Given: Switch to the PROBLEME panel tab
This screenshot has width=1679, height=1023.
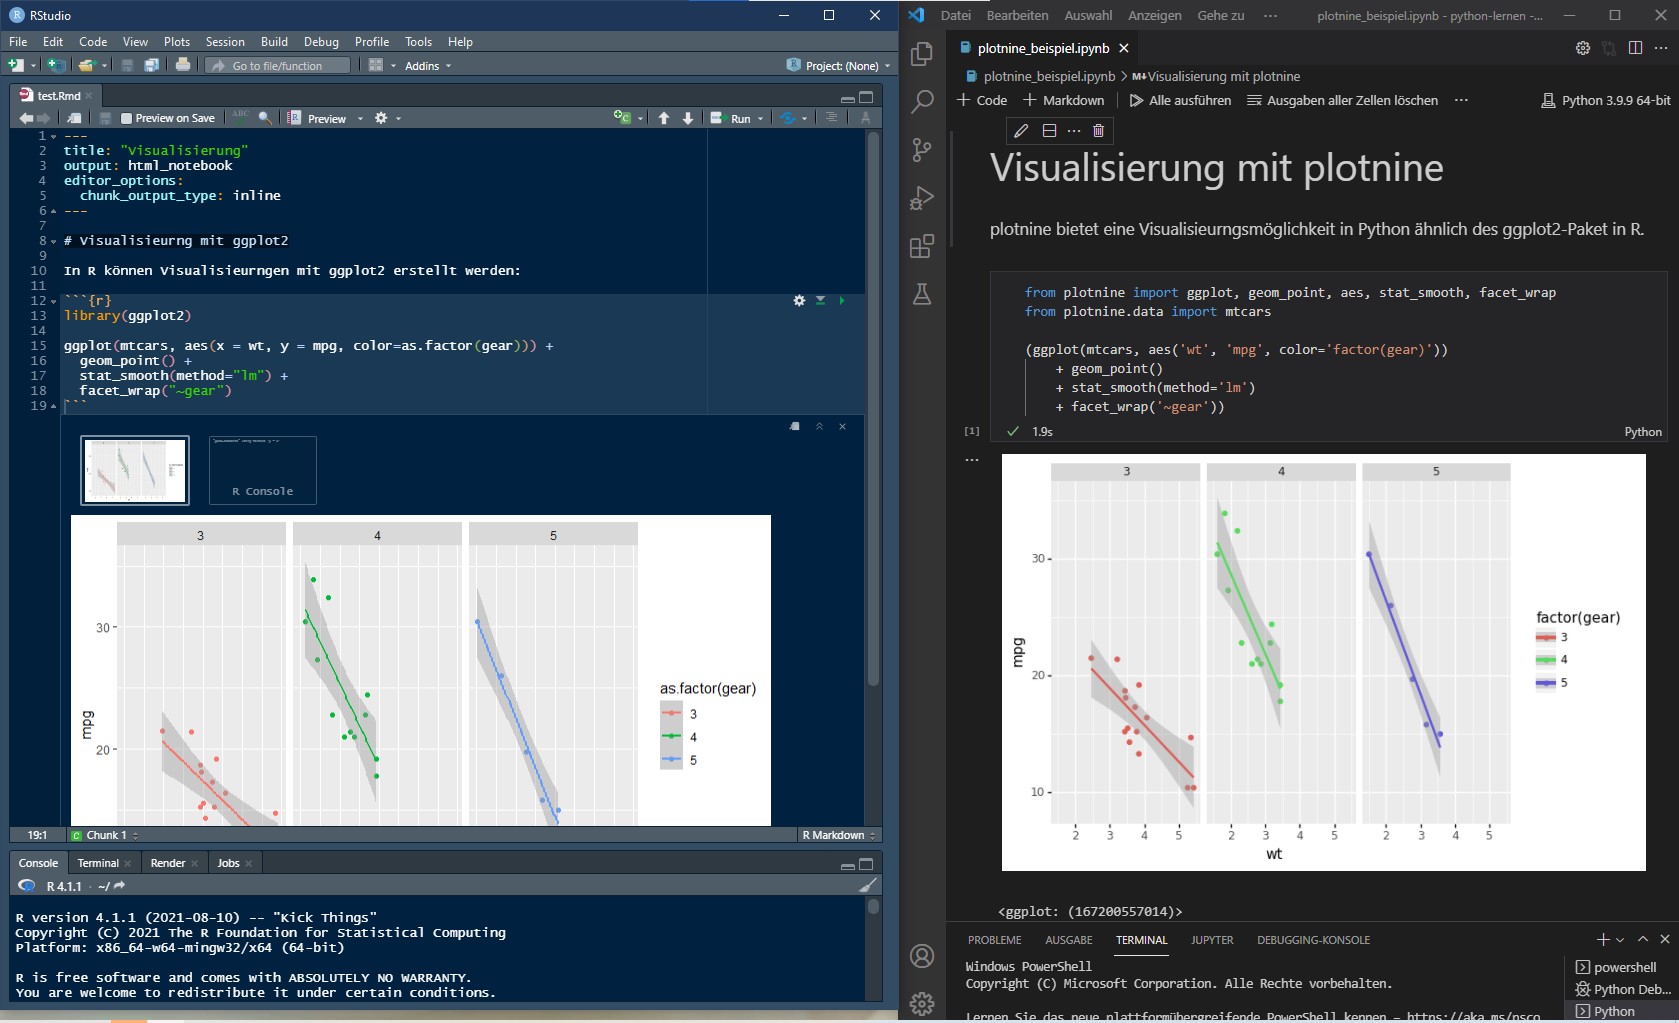Looking at the screenshot, I should click(994, 940).
